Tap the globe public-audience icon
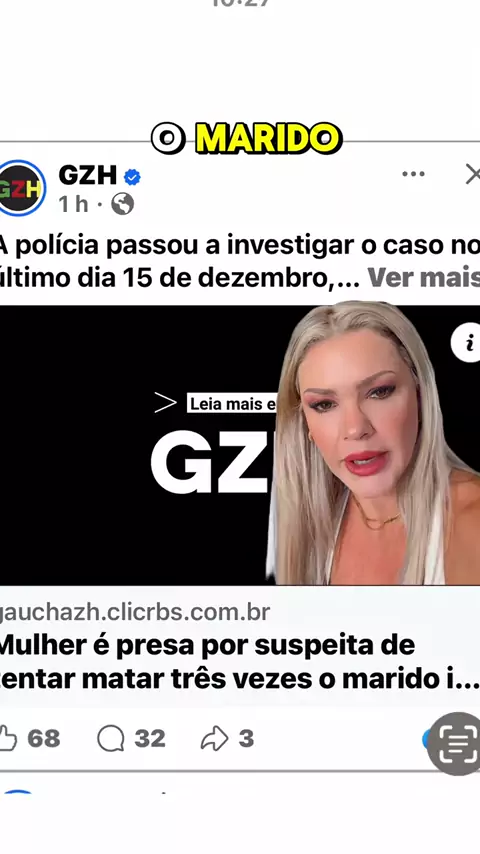The height and width of the screenshot is (854, 480). pyautogui.click(x=123, y=204)
